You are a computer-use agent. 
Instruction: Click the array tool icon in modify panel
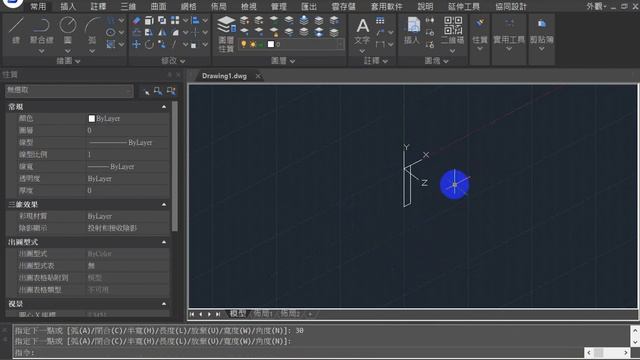[x=175, y=20]
